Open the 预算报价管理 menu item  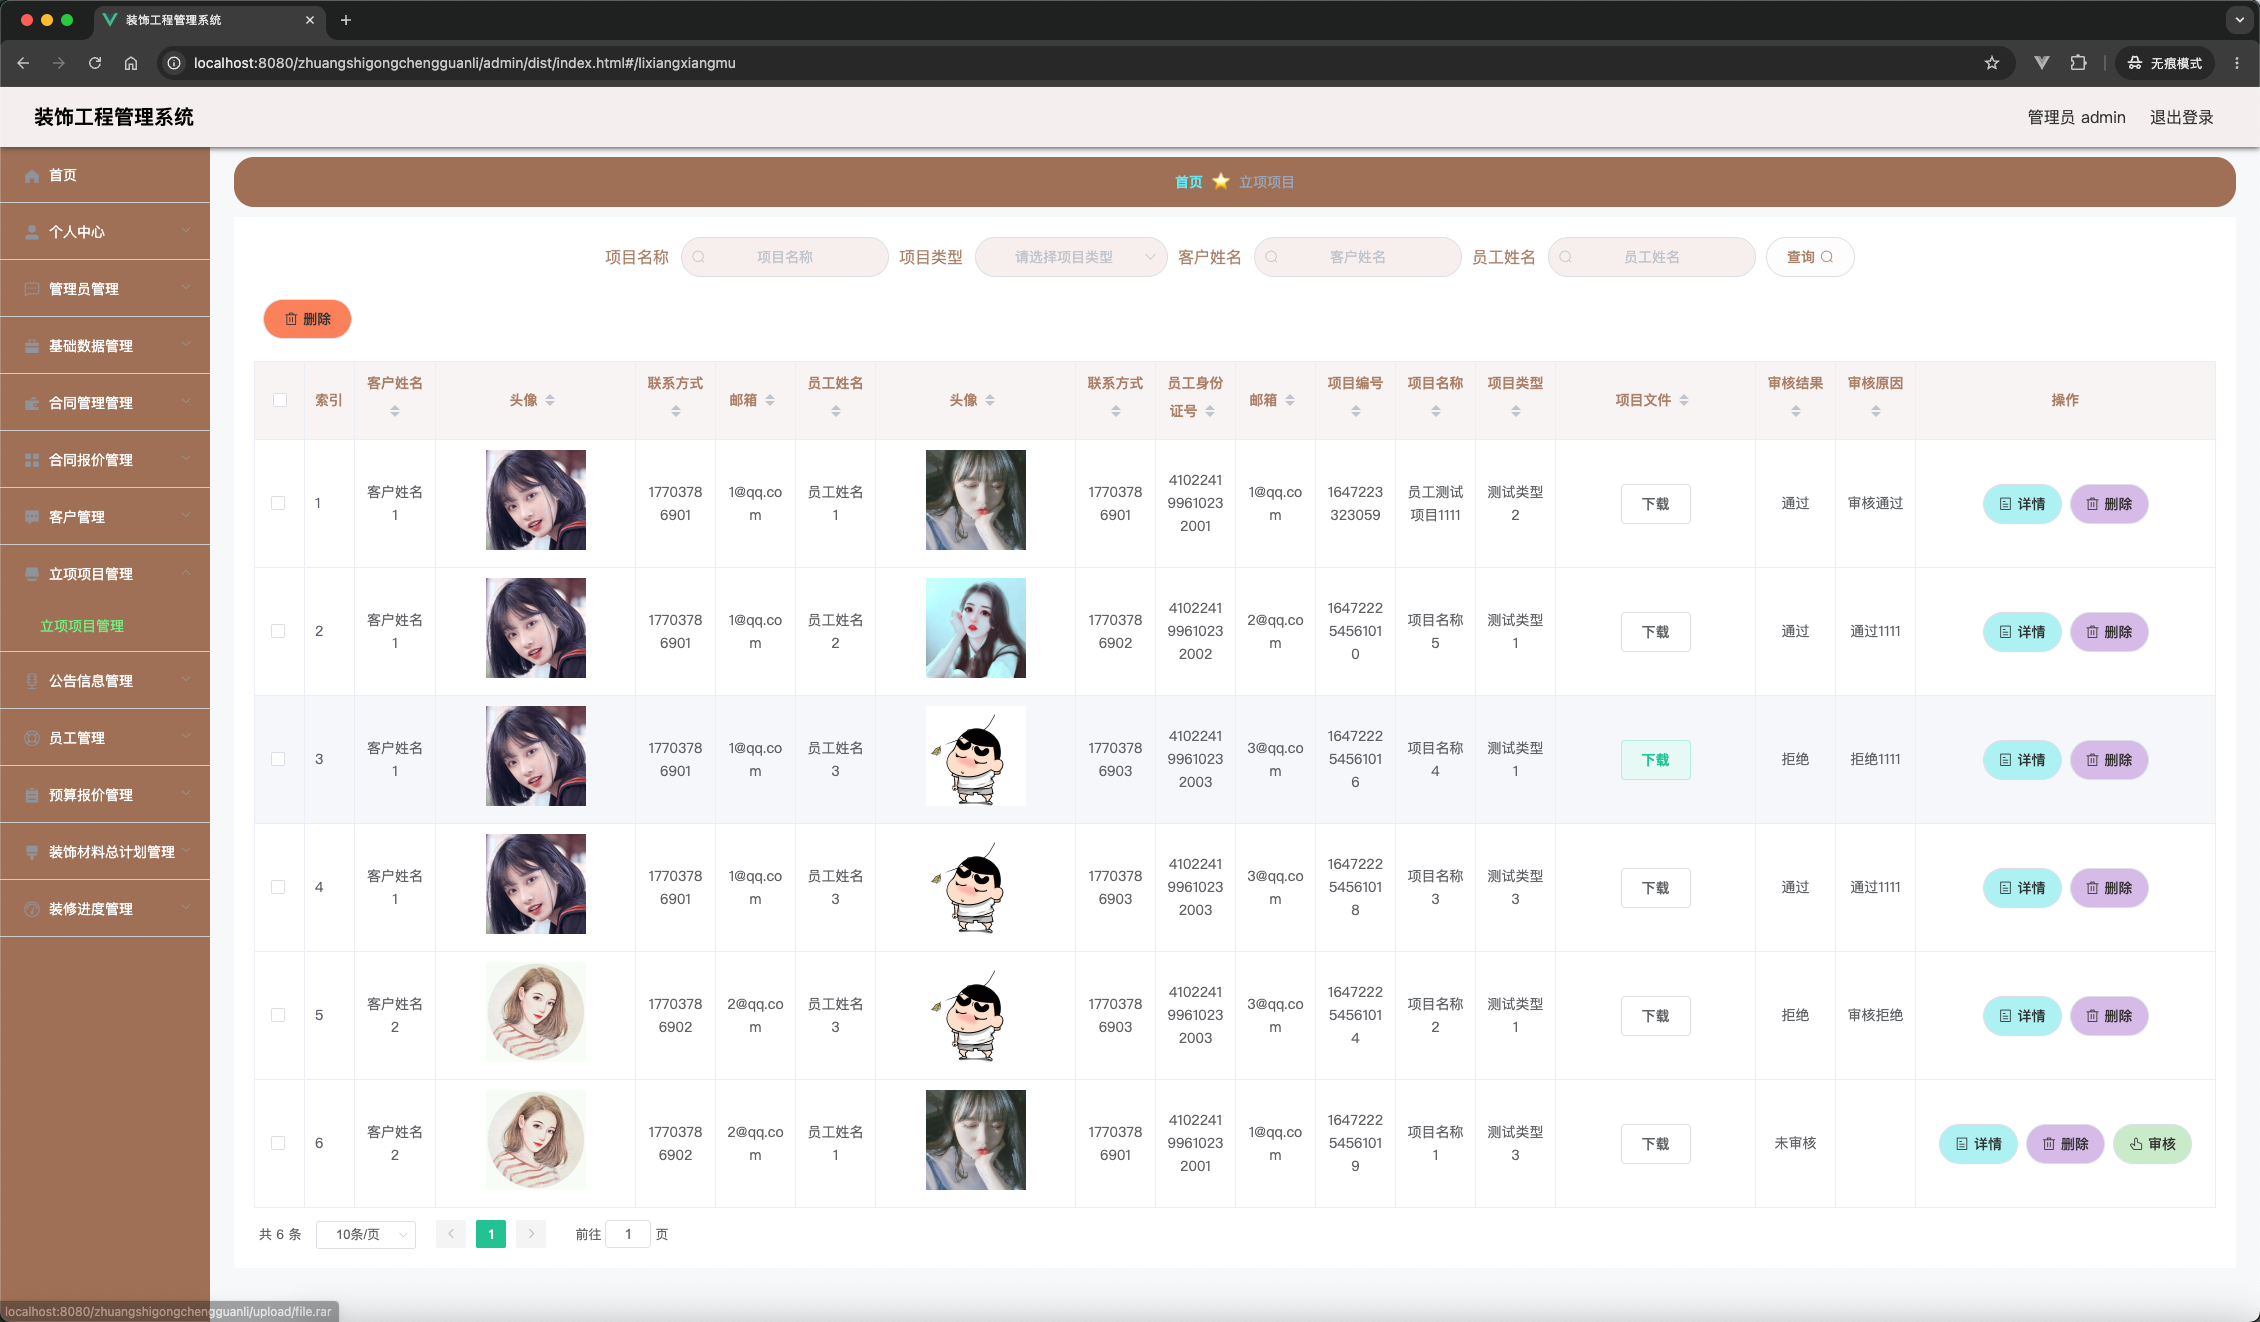click(x=105, y=795)
